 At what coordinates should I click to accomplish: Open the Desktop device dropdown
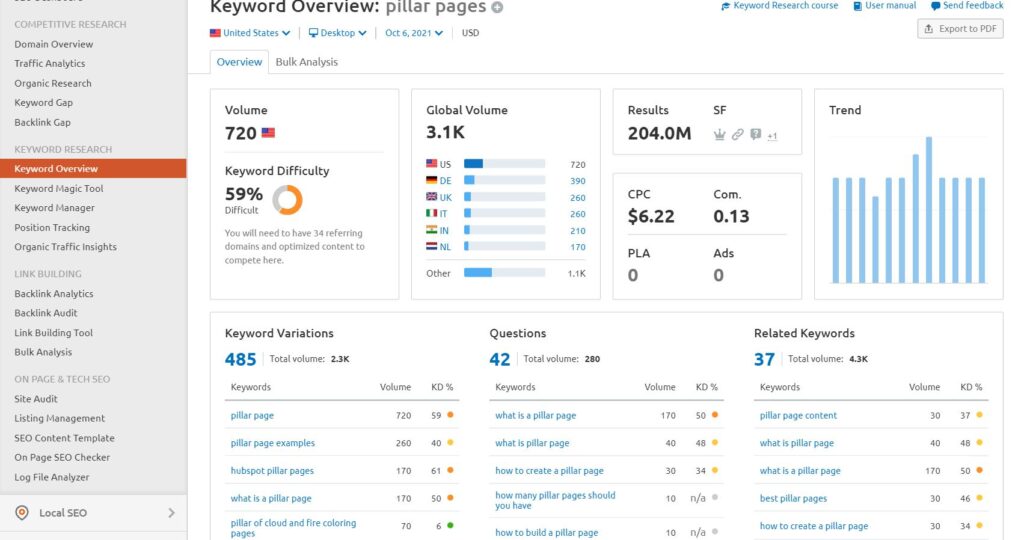(x=337, y=33)
